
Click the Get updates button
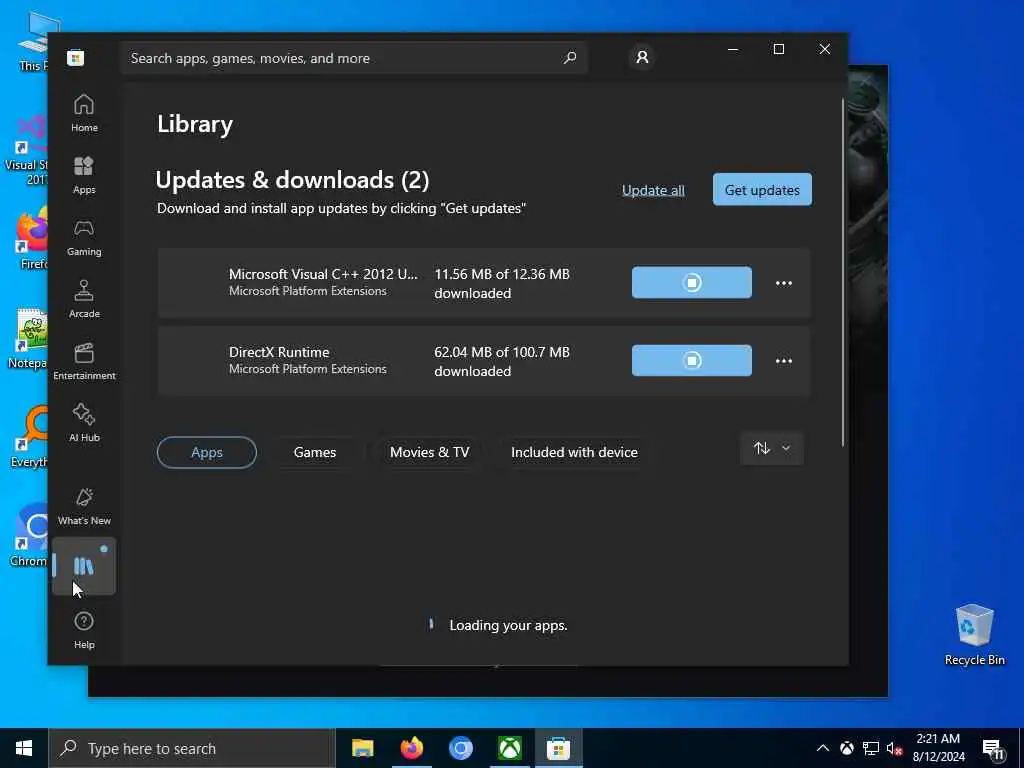(762, 189)
